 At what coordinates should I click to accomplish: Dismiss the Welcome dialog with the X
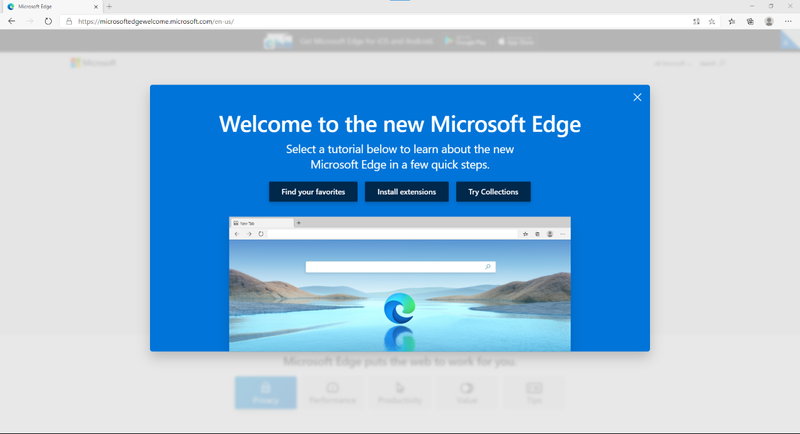click(x=637, y=97)
